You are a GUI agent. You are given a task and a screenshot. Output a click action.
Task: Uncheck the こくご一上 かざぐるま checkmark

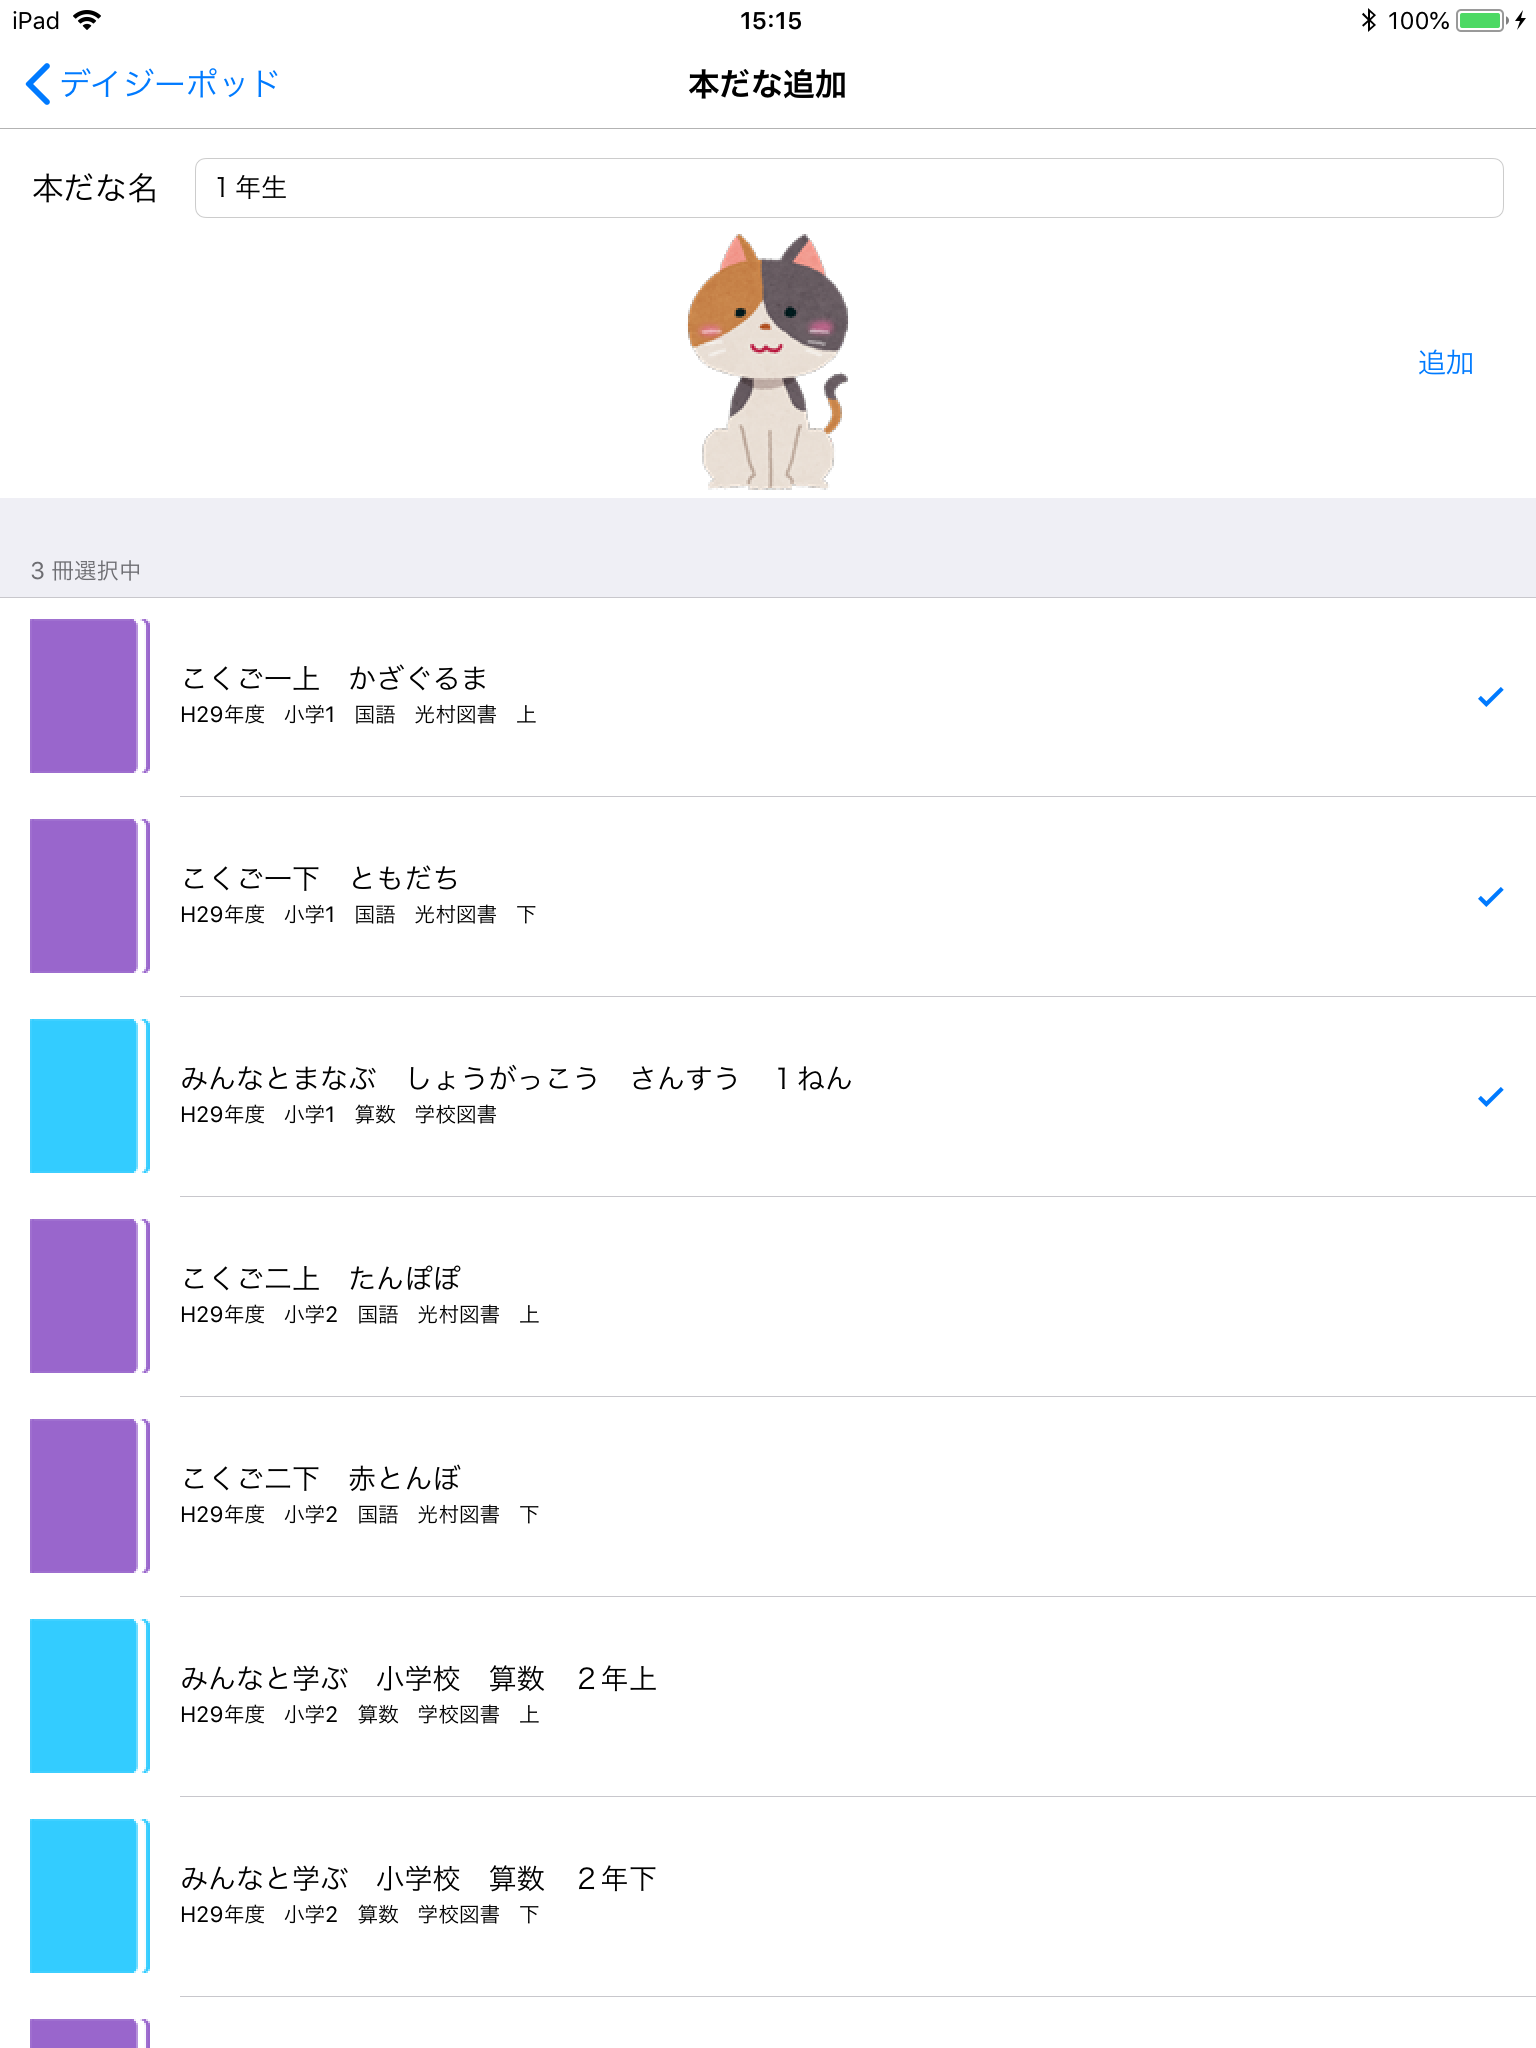pyautogui.click(x=1490, y=697)
